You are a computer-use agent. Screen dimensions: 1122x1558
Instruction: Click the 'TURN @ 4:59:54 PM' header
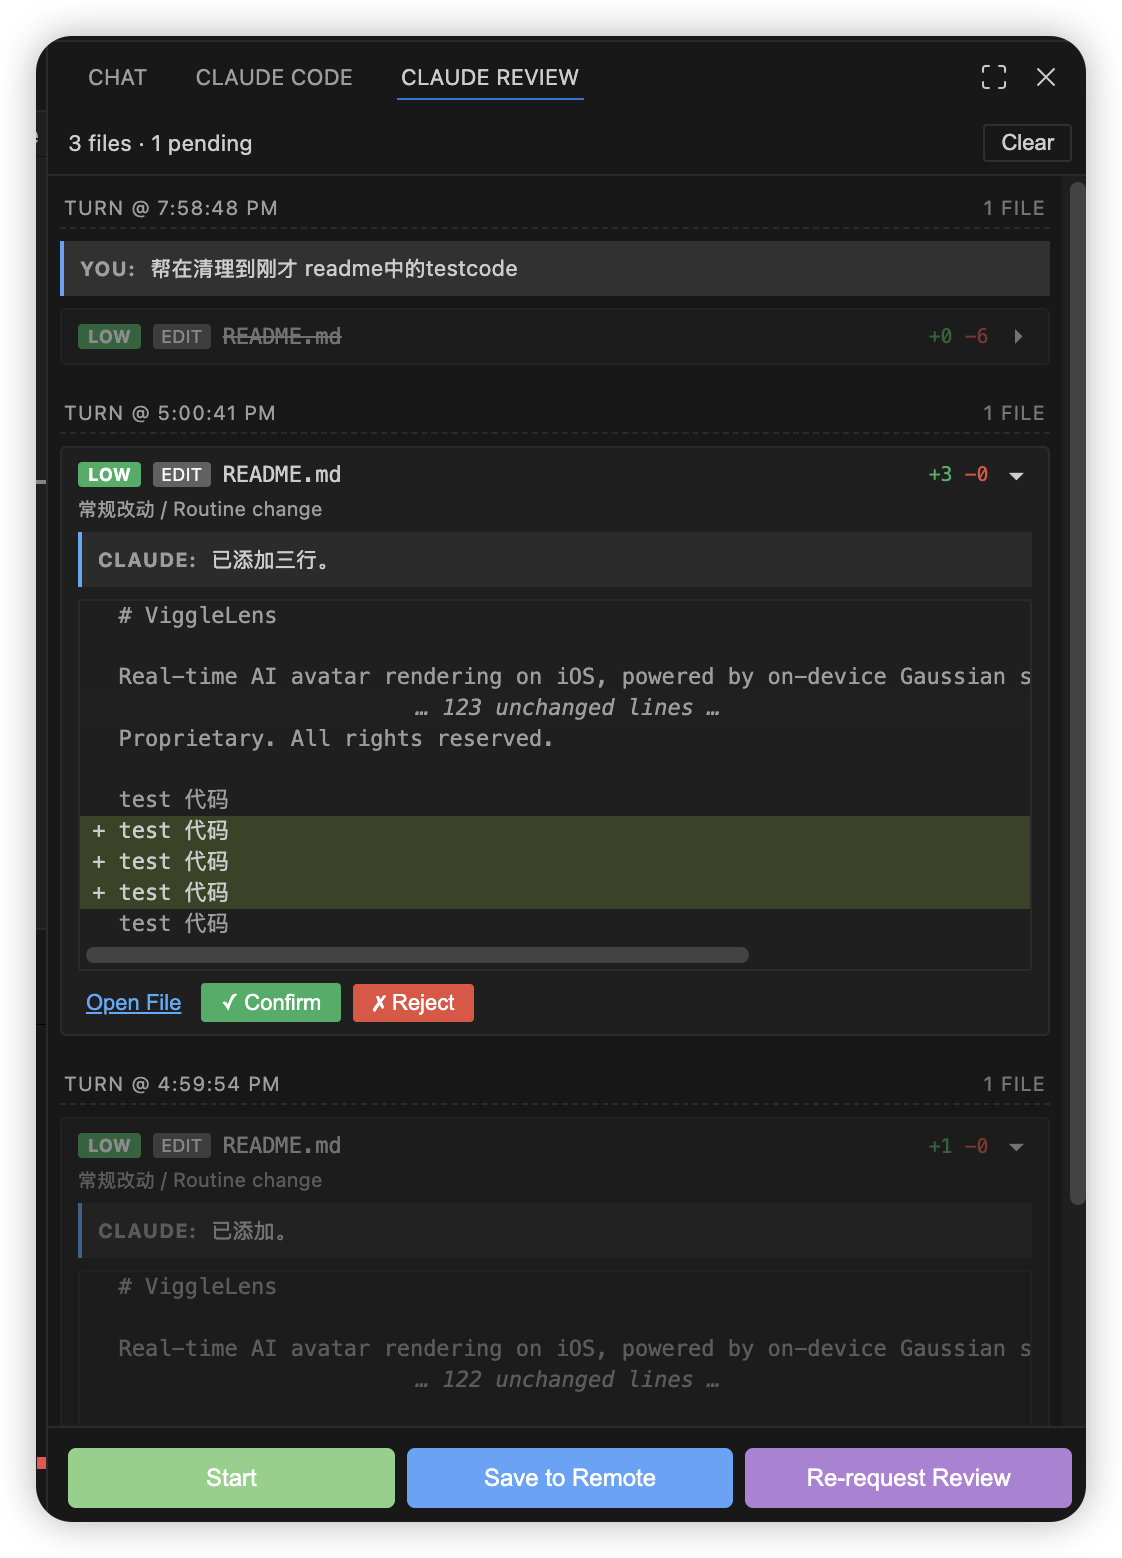[x=172, y=1084]
